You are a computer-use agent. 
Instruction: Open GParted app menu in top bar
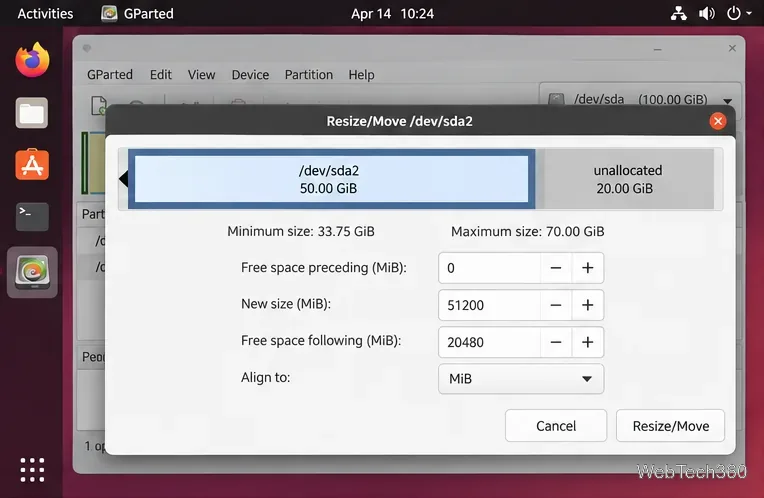tap(138, 13)
